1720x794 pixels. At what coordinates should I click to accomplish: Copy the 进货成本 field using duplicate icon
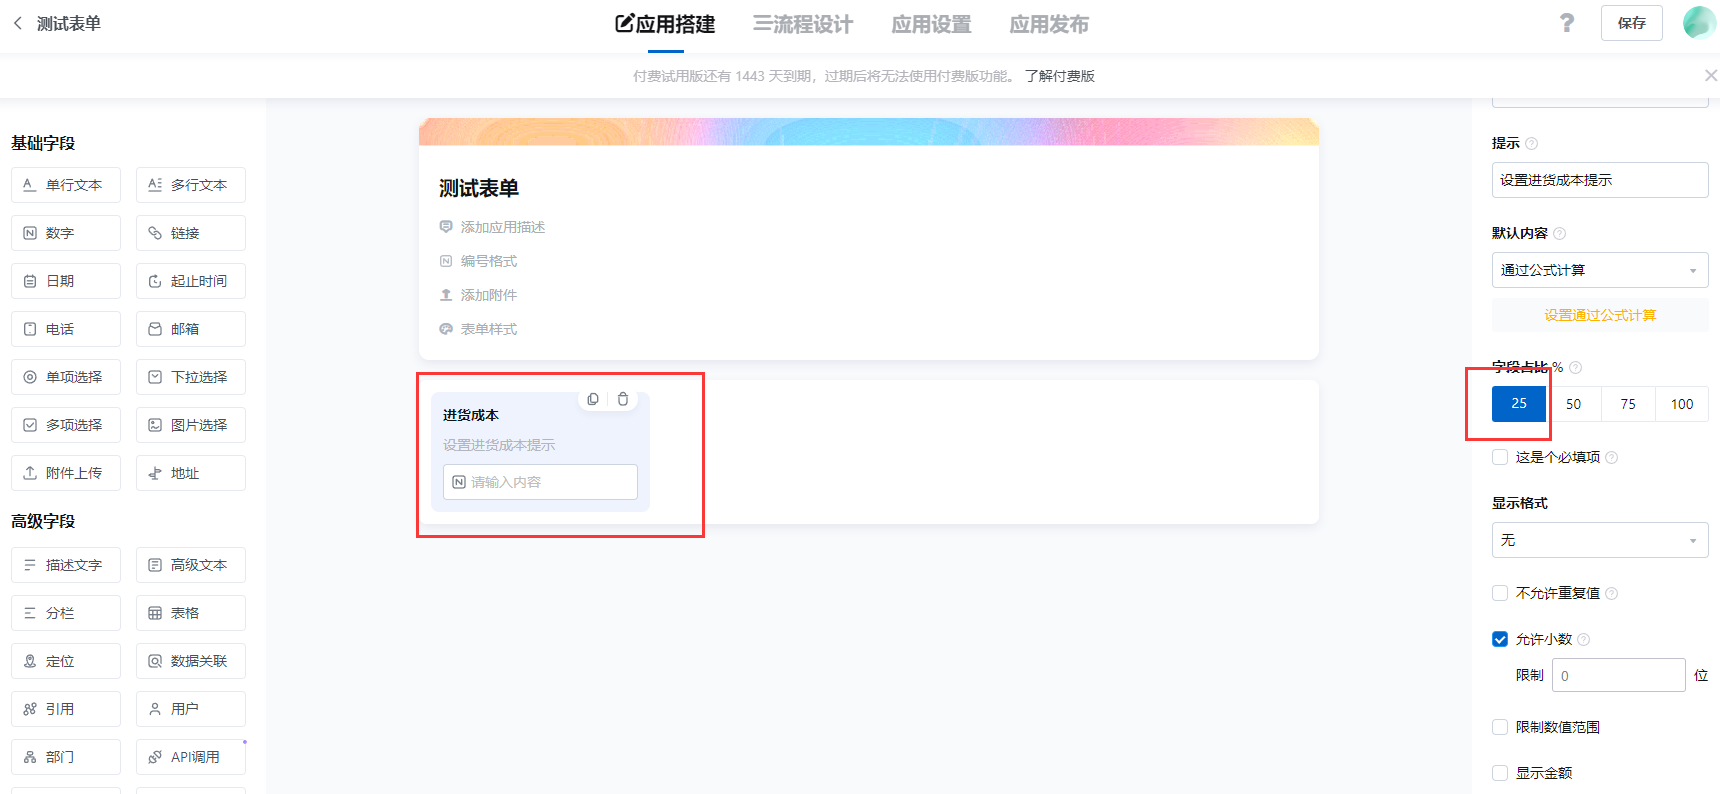(x=593, y=399)
